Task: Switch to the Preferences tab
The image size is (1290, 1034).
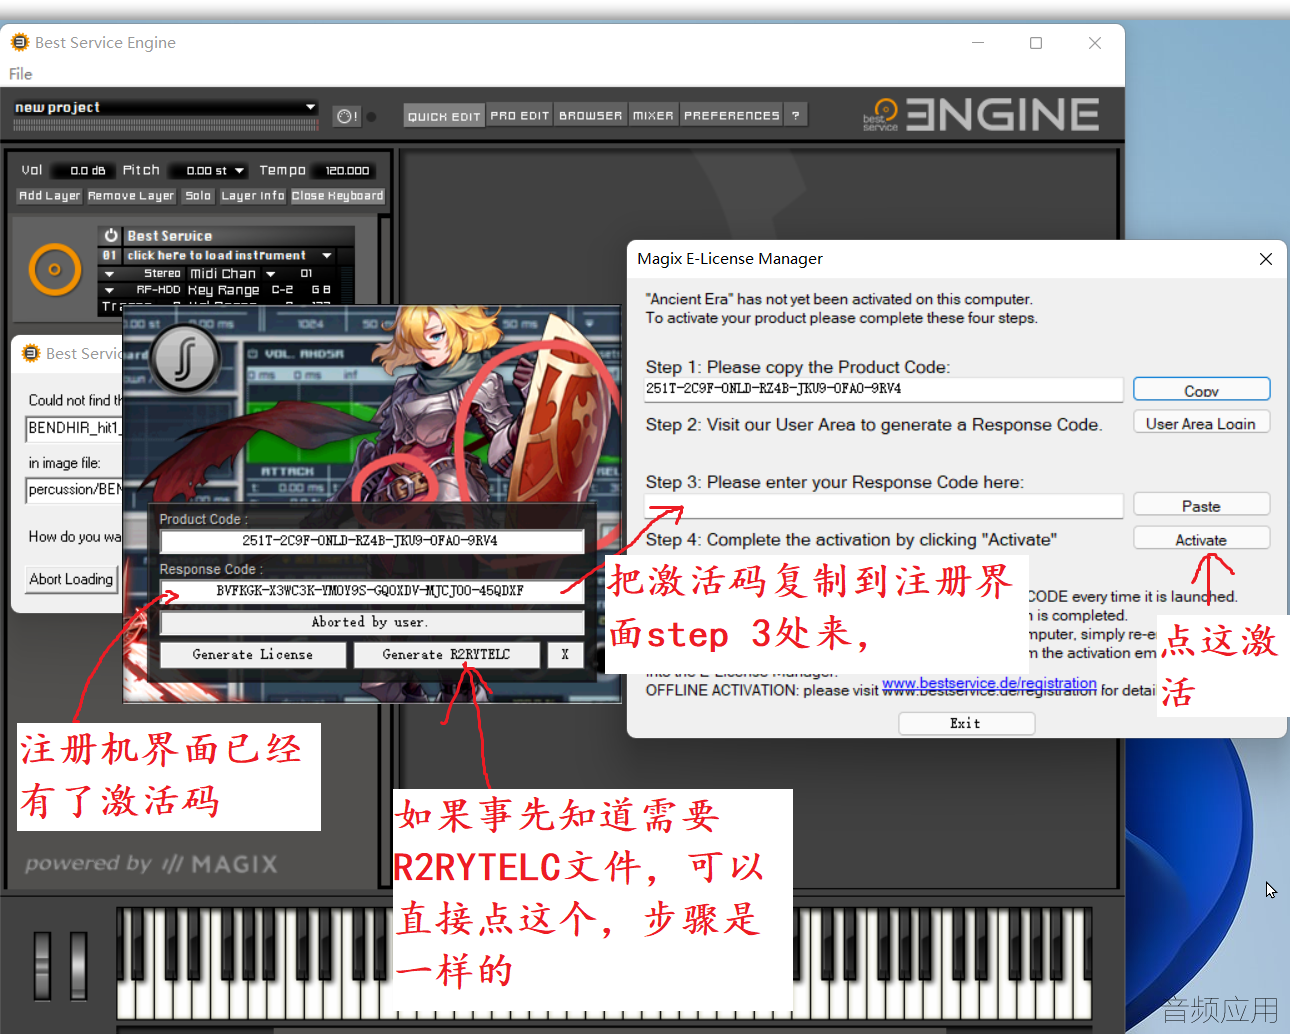Action: pos(731,116)
